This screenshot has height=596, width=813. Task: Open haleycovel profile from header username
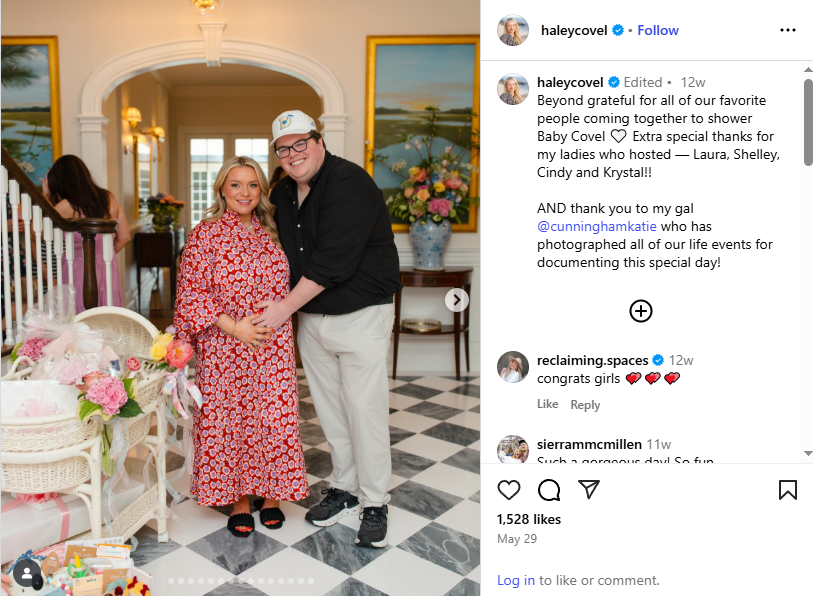[x=574, y=30]
